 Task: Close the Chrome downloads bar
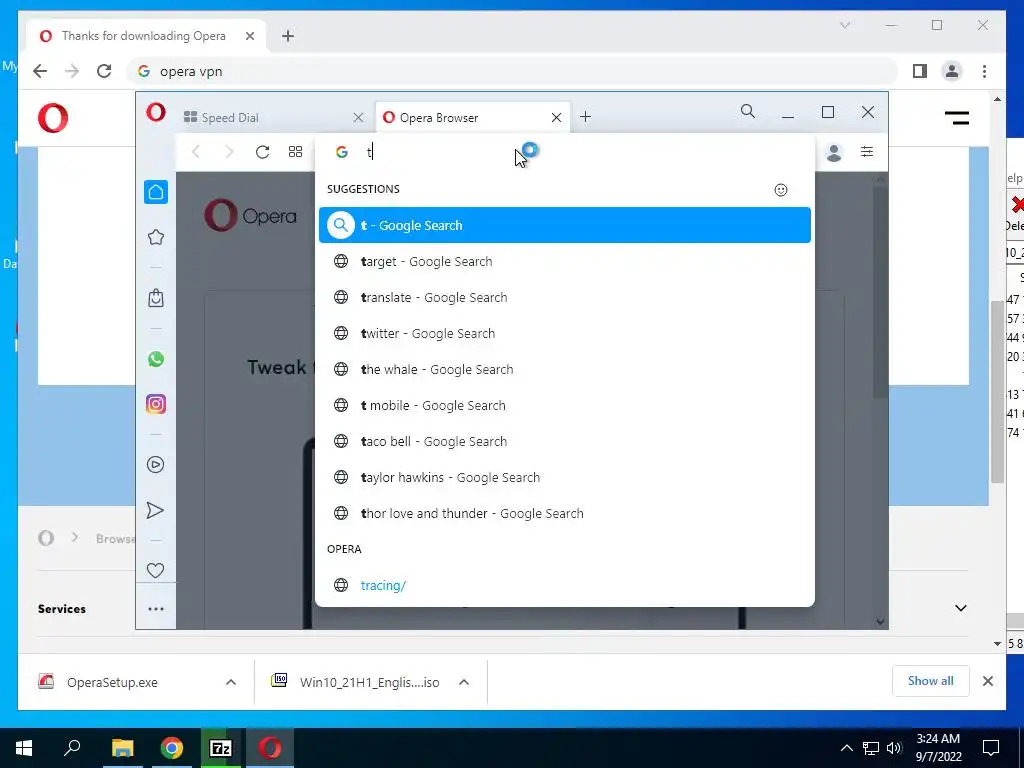(x=987, y=681)
